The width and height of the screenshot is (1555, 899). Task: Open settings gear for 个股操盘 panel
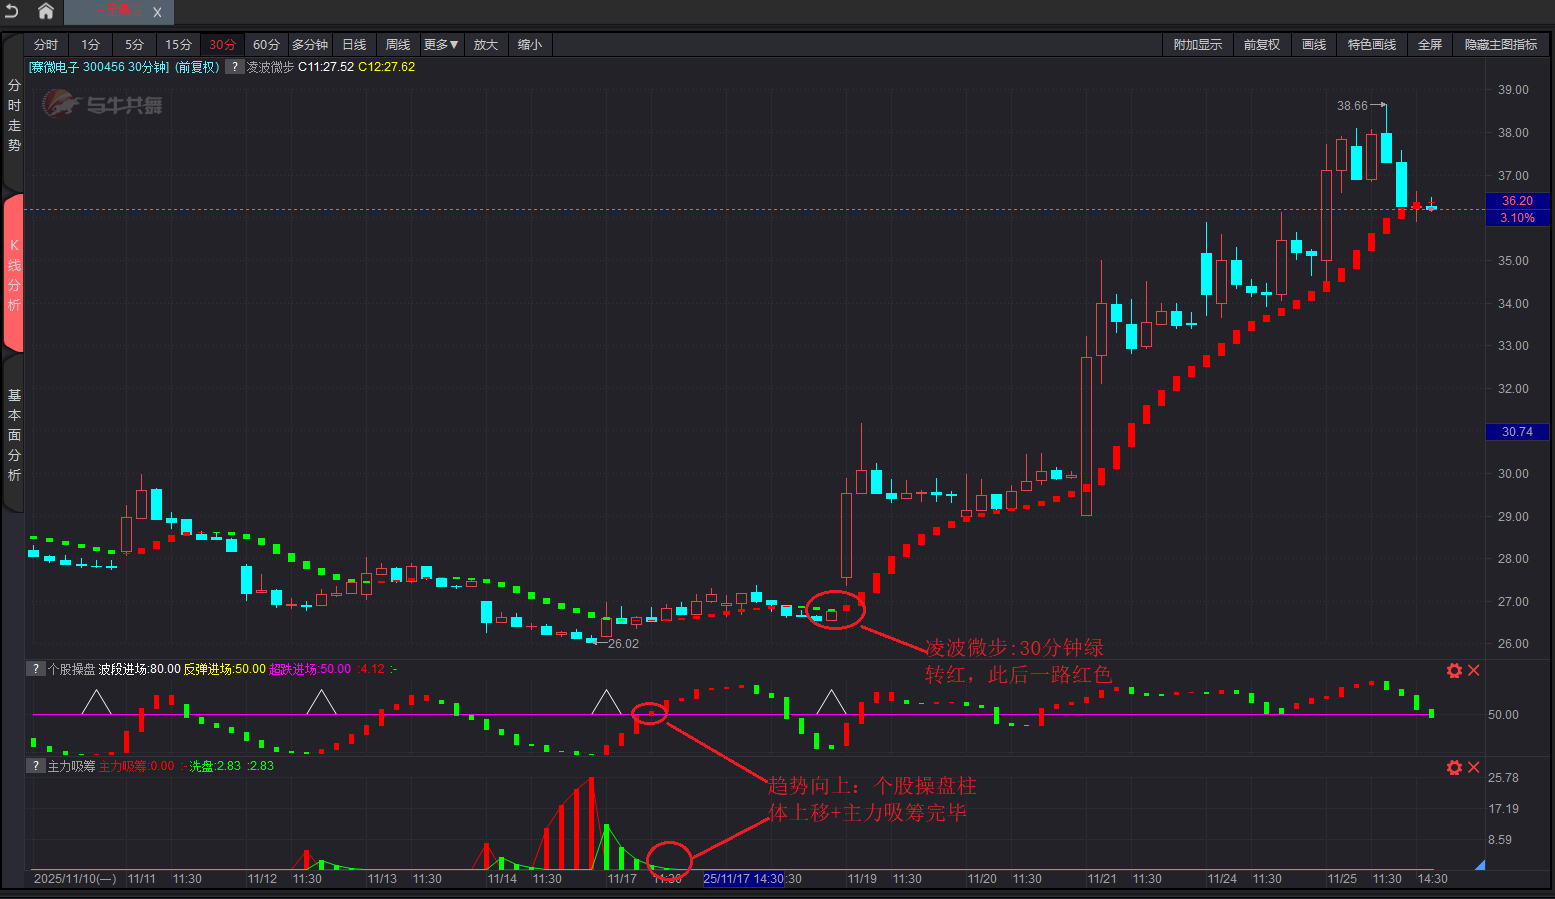tap(1454, 670)
